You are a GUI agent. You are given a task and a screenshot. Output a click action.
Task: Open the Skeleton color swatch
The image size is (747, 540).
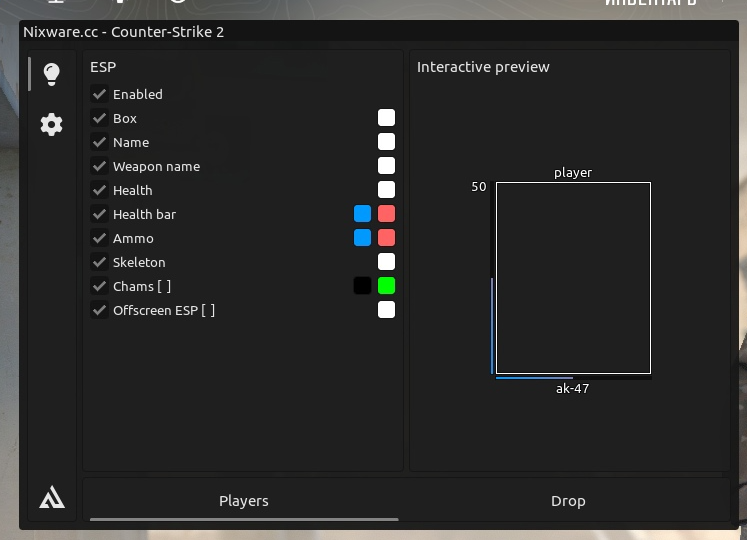[386, 262]
